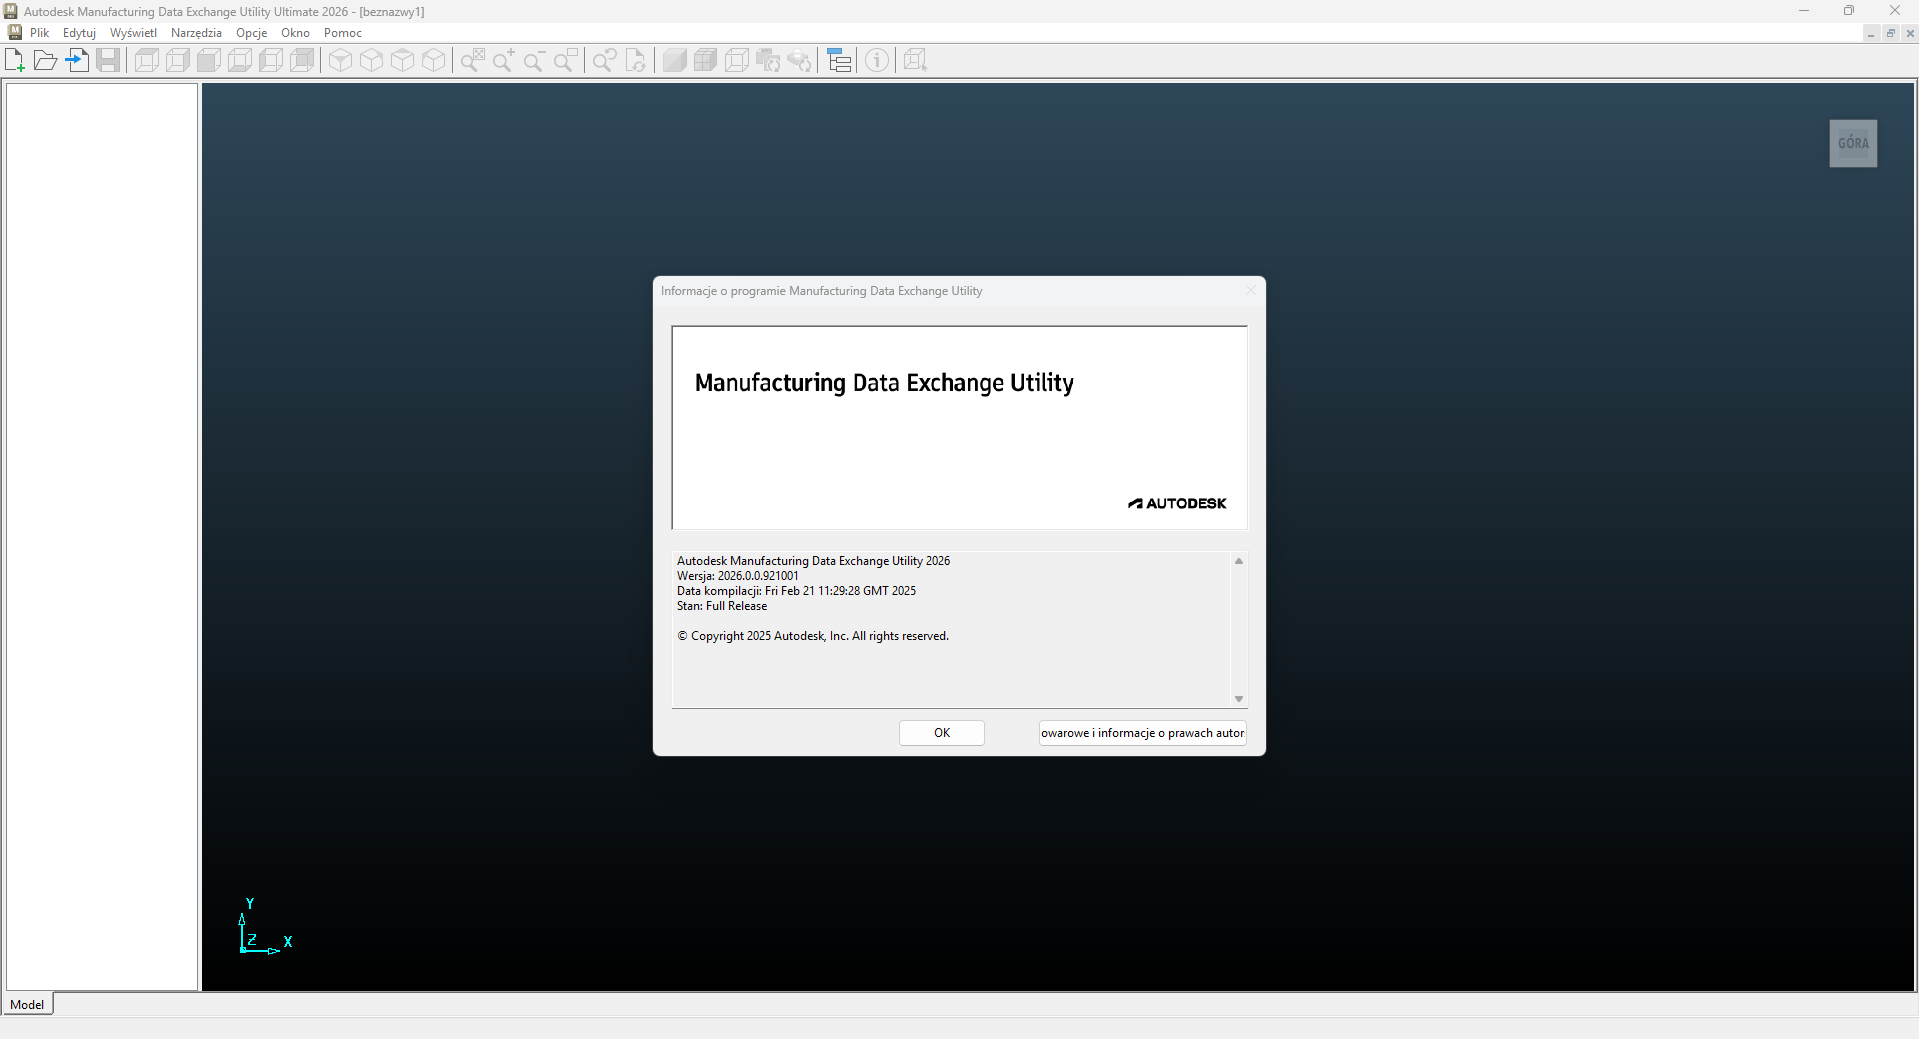Click the Wersja 2026.0.0.921001 text line
1919x1039 pixels.
point(738,576)
